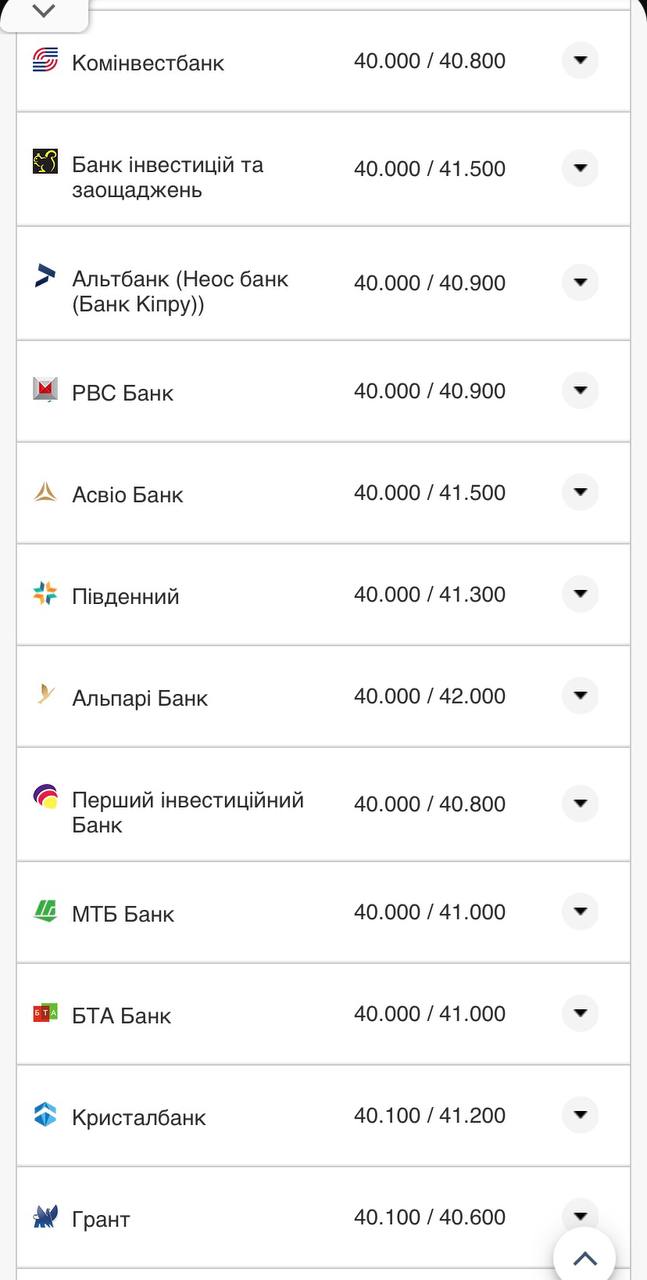Collapse the top panel chevron

44,12
